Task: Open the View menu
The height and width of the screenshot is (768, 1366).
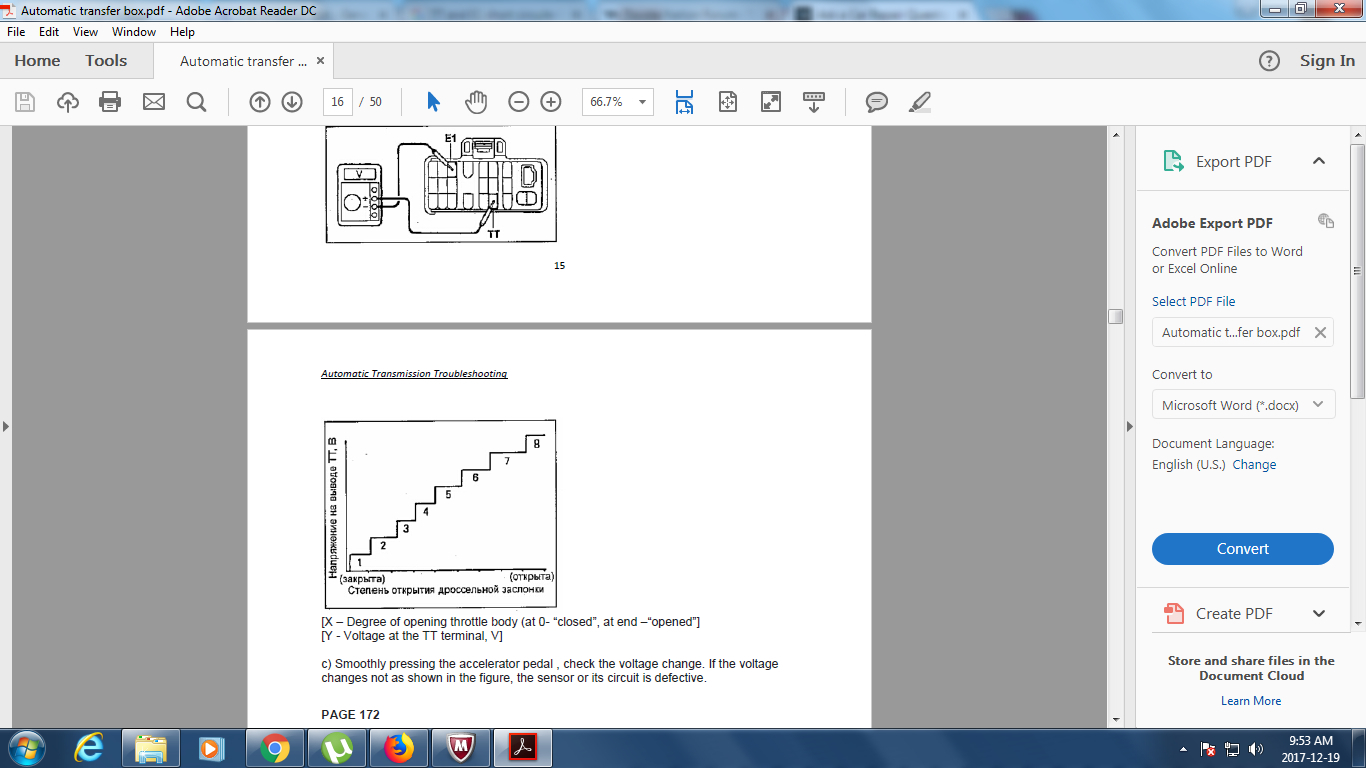Action: coord(85,32)
